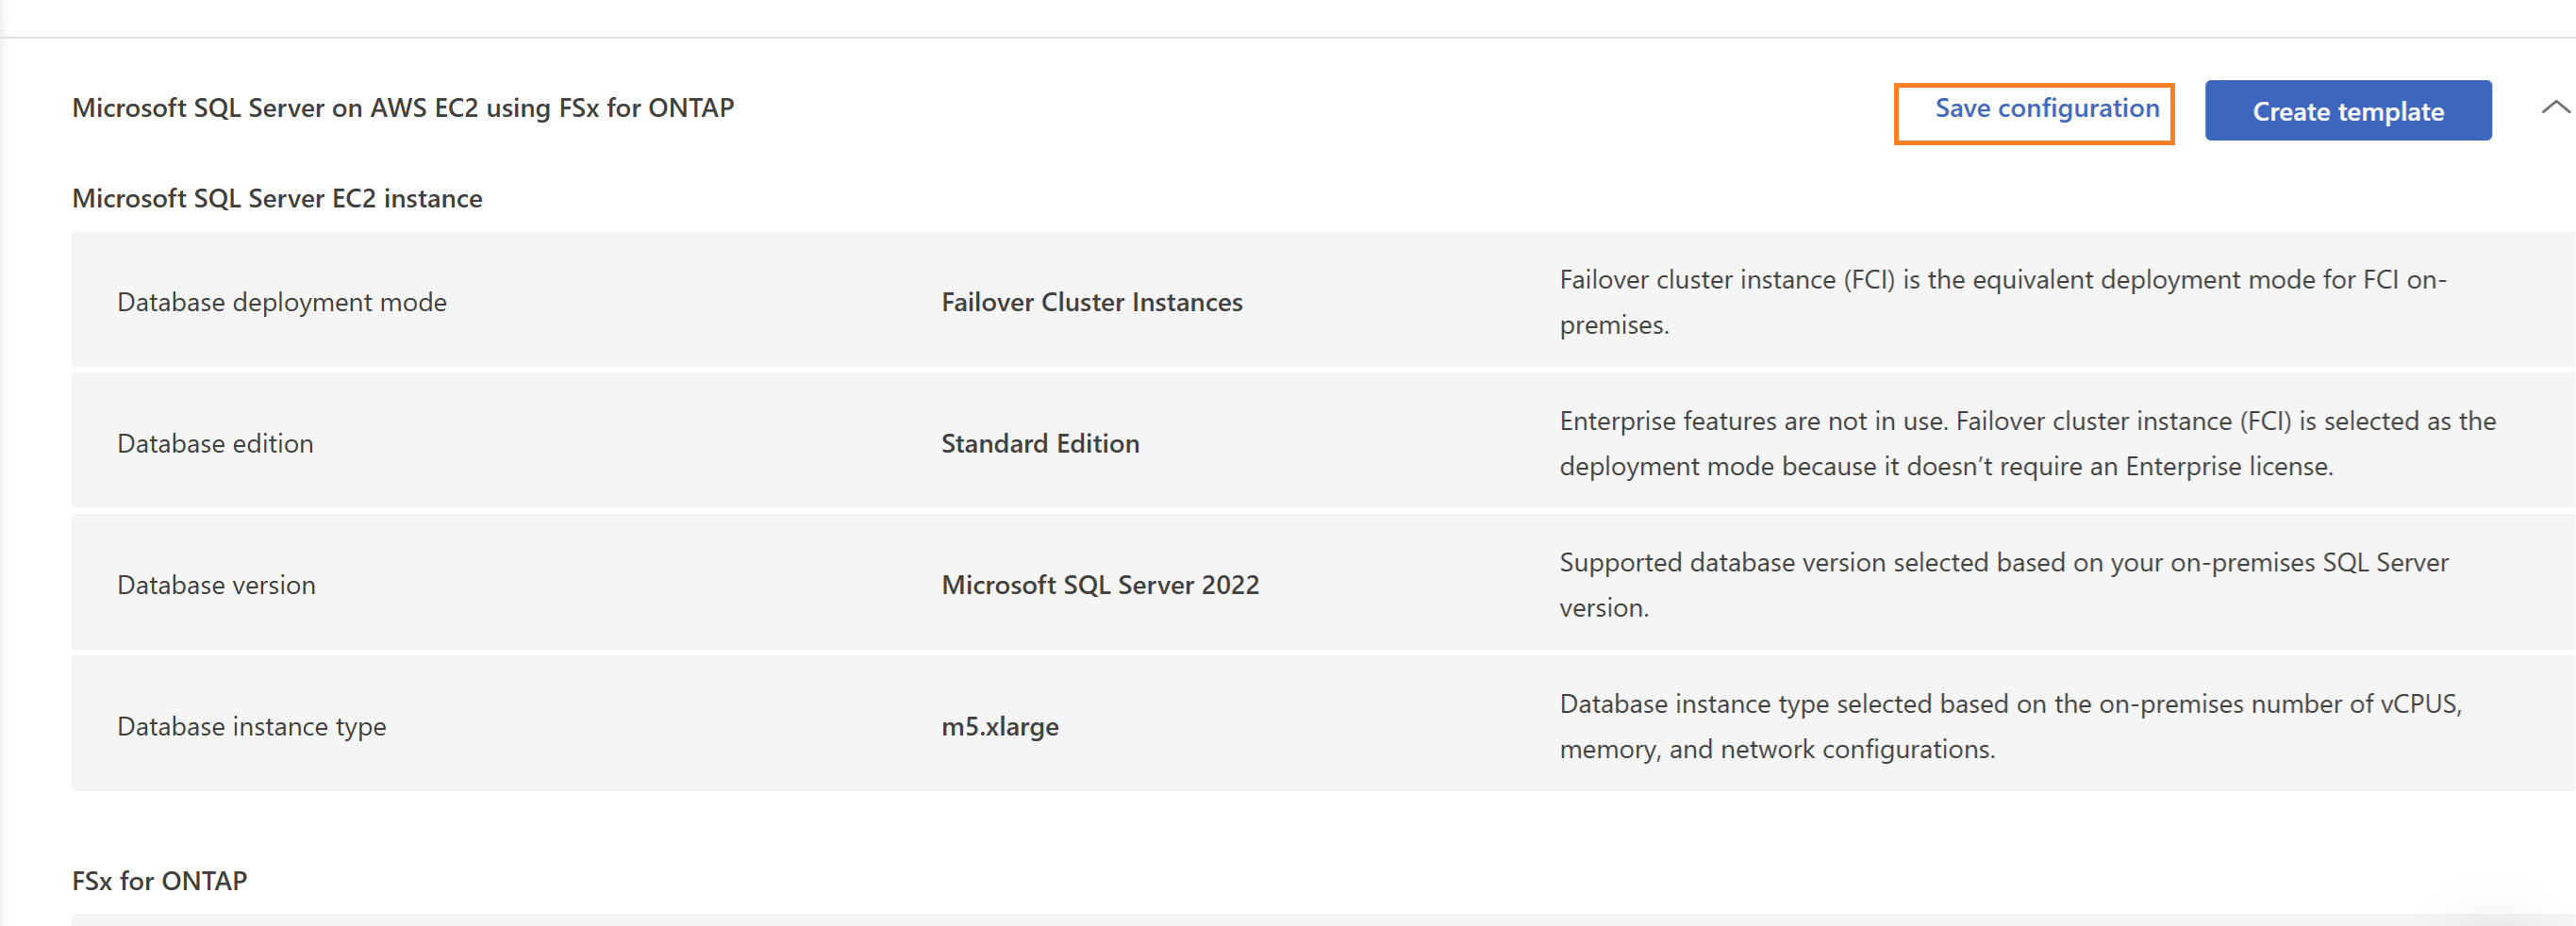Select the Database deployment mode label
The height and width of the screenshot is (926, 2576).
coord(282,302)
